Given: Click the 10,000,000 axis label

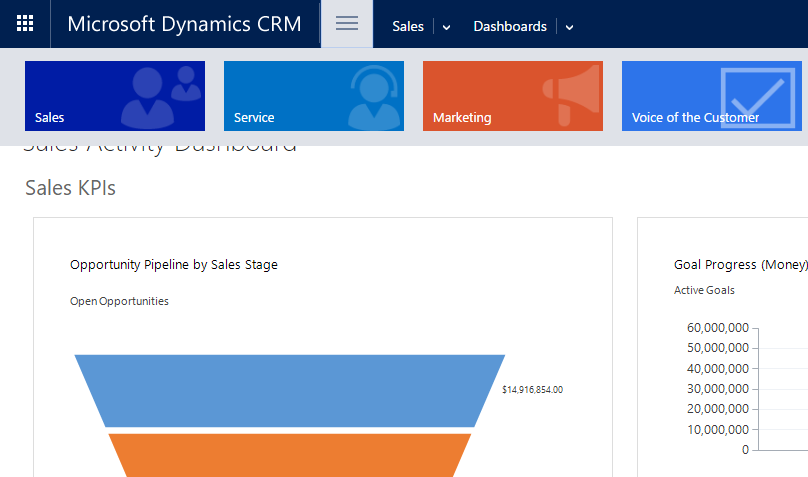Looking at the screenshot, I should coord(717,429).
